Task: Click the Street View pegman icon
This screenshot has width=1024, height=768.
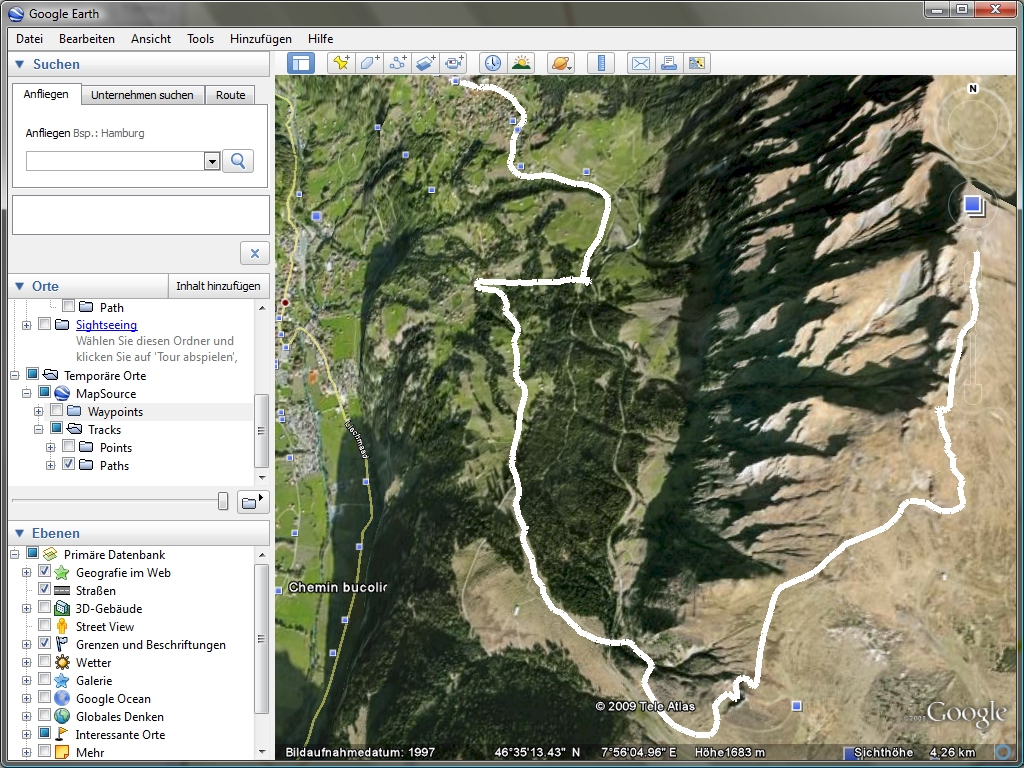Action: tap(62, 626)
